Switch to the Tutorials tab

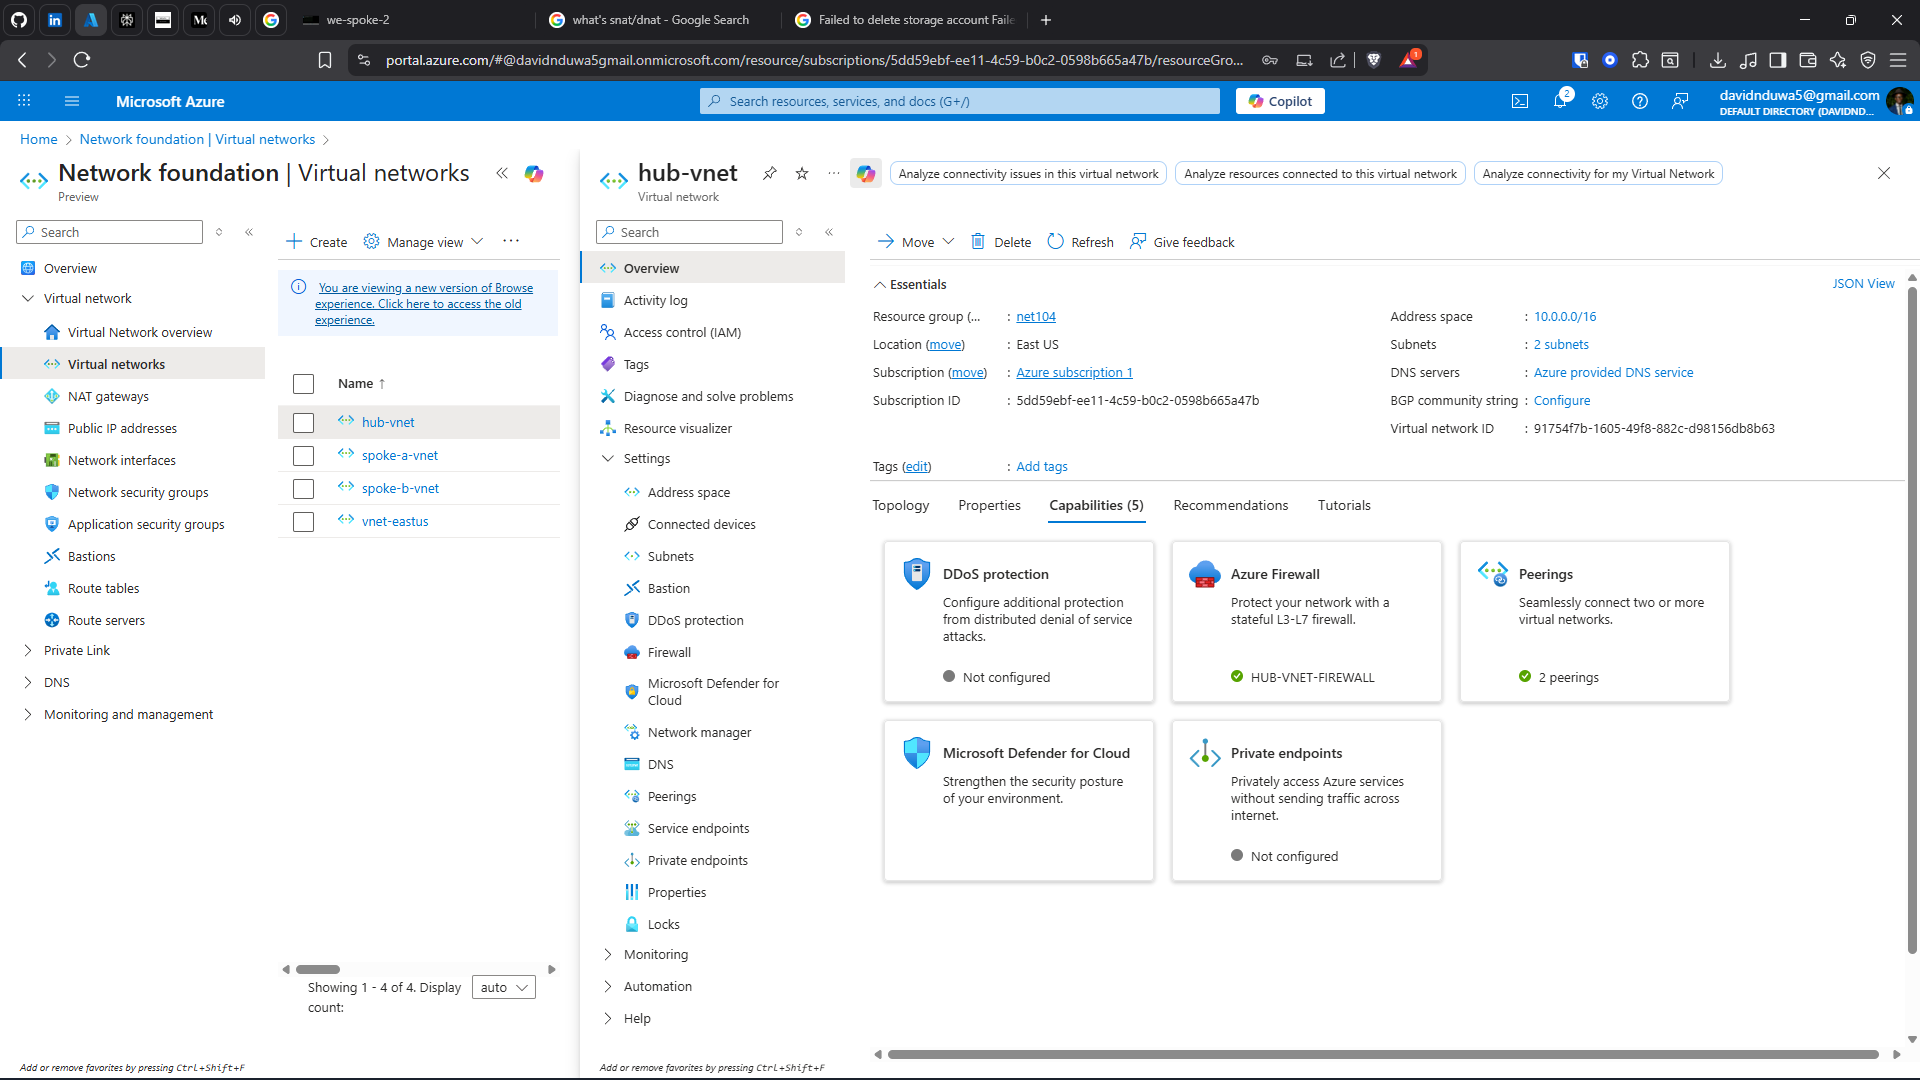coord(1343,505)
